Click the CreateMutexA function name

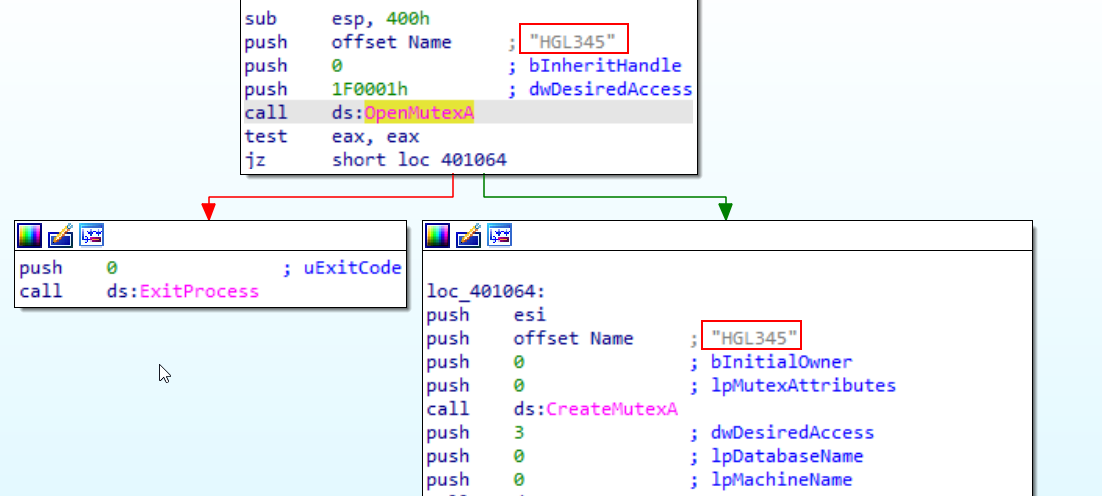pos(611,409)
